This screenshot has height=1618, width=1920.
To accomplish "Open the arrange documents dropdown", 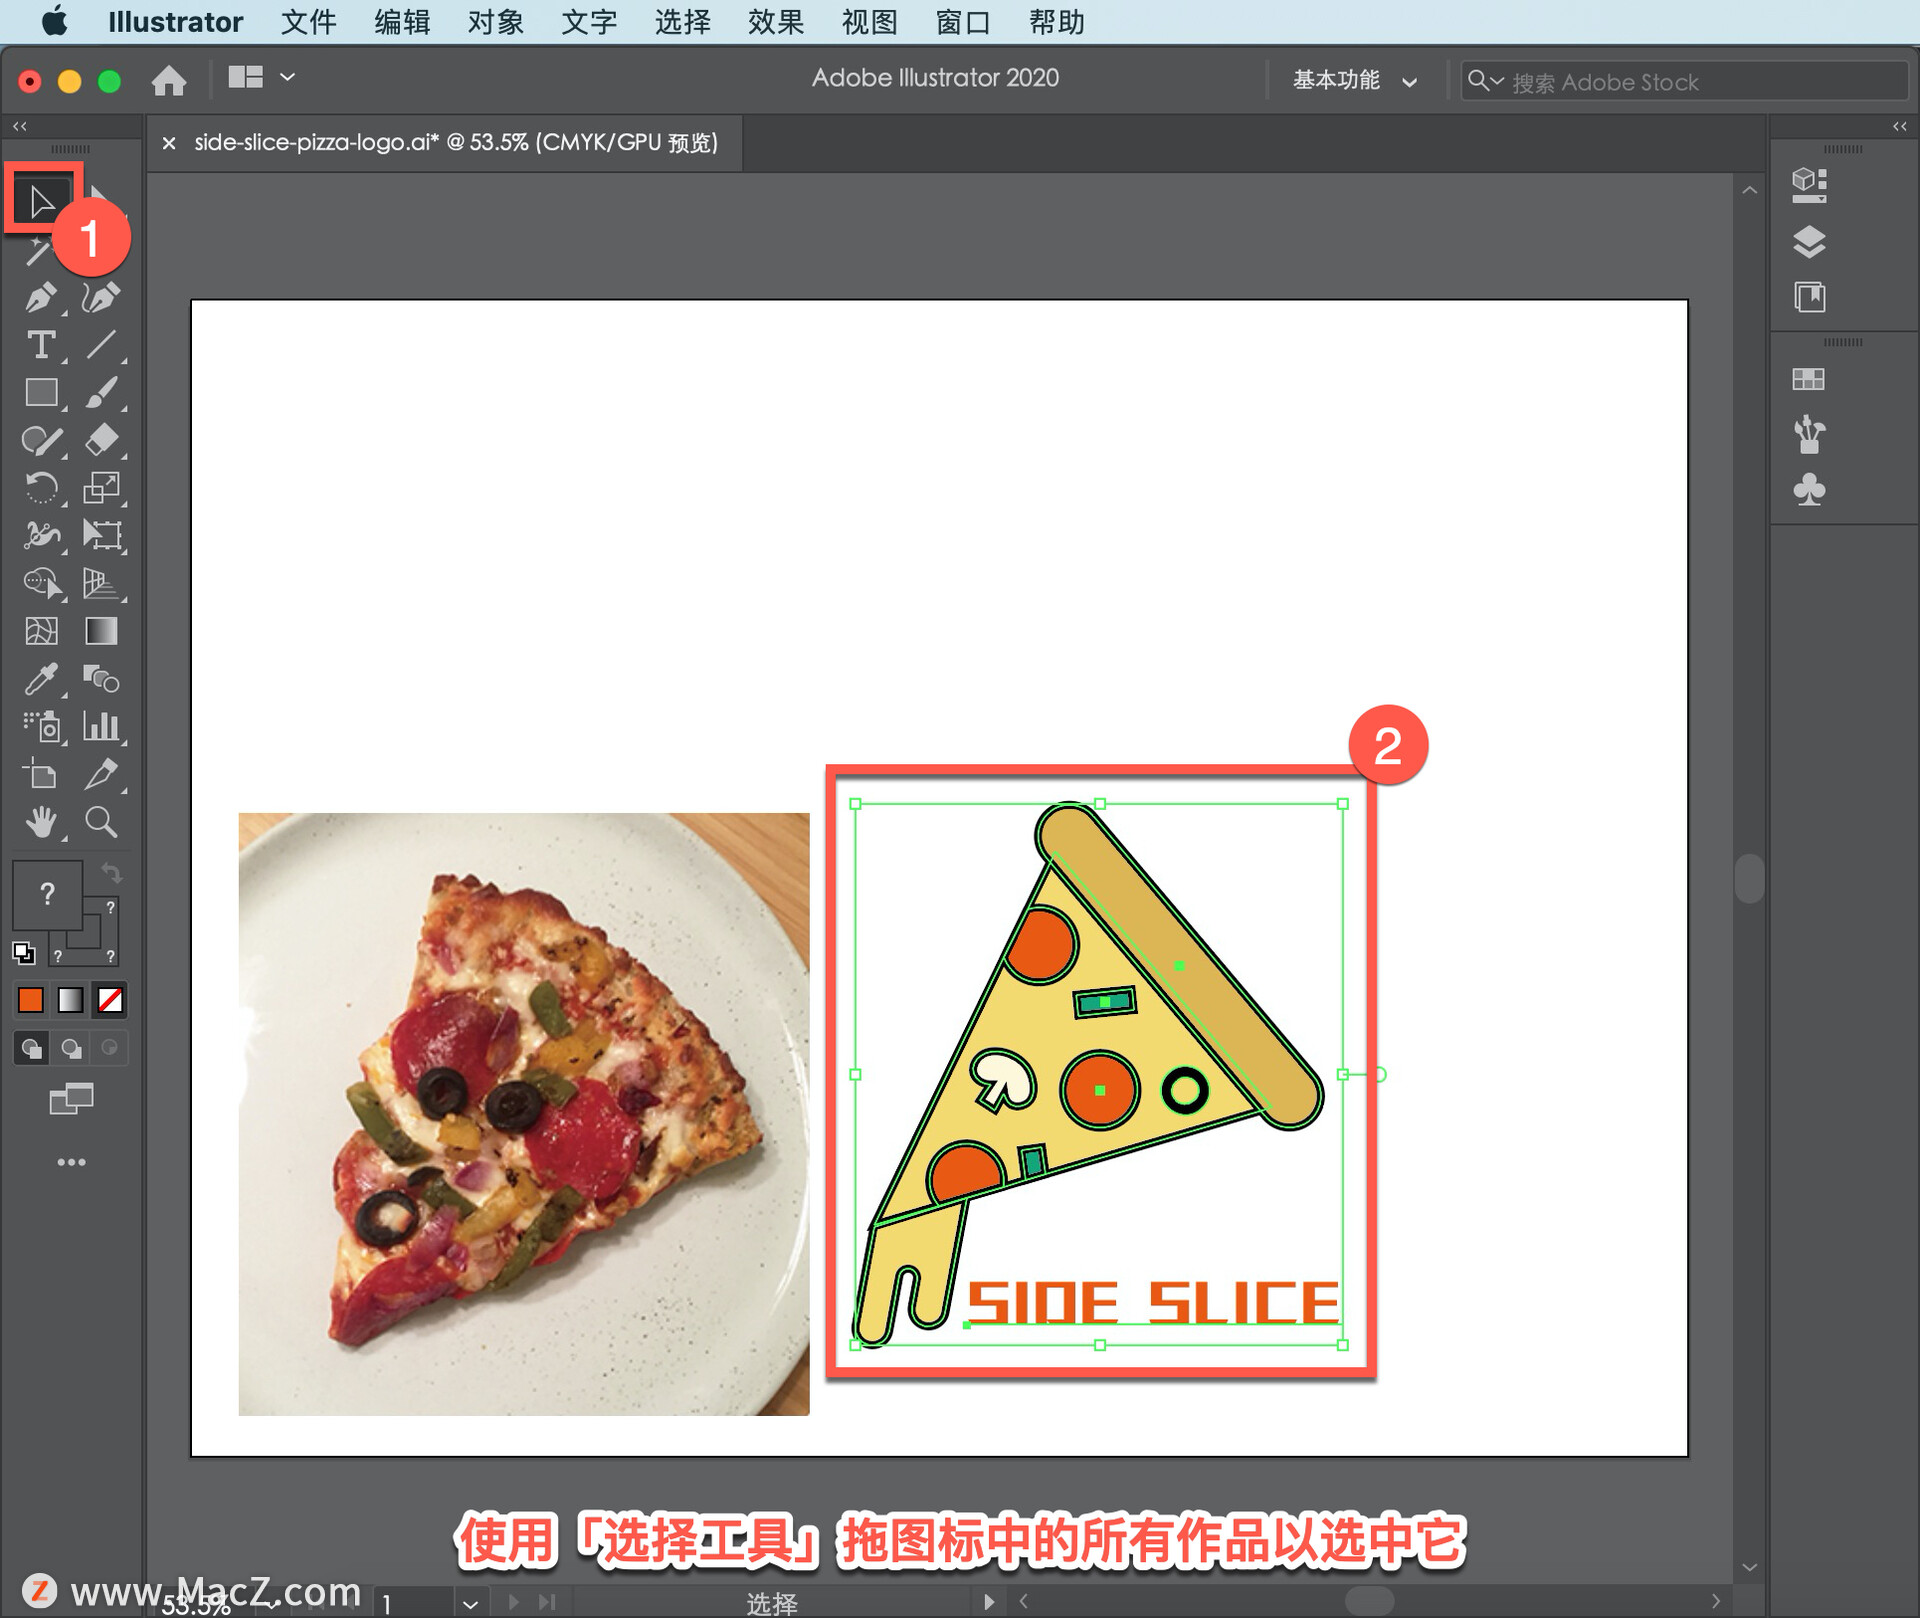I will point(261,77).
